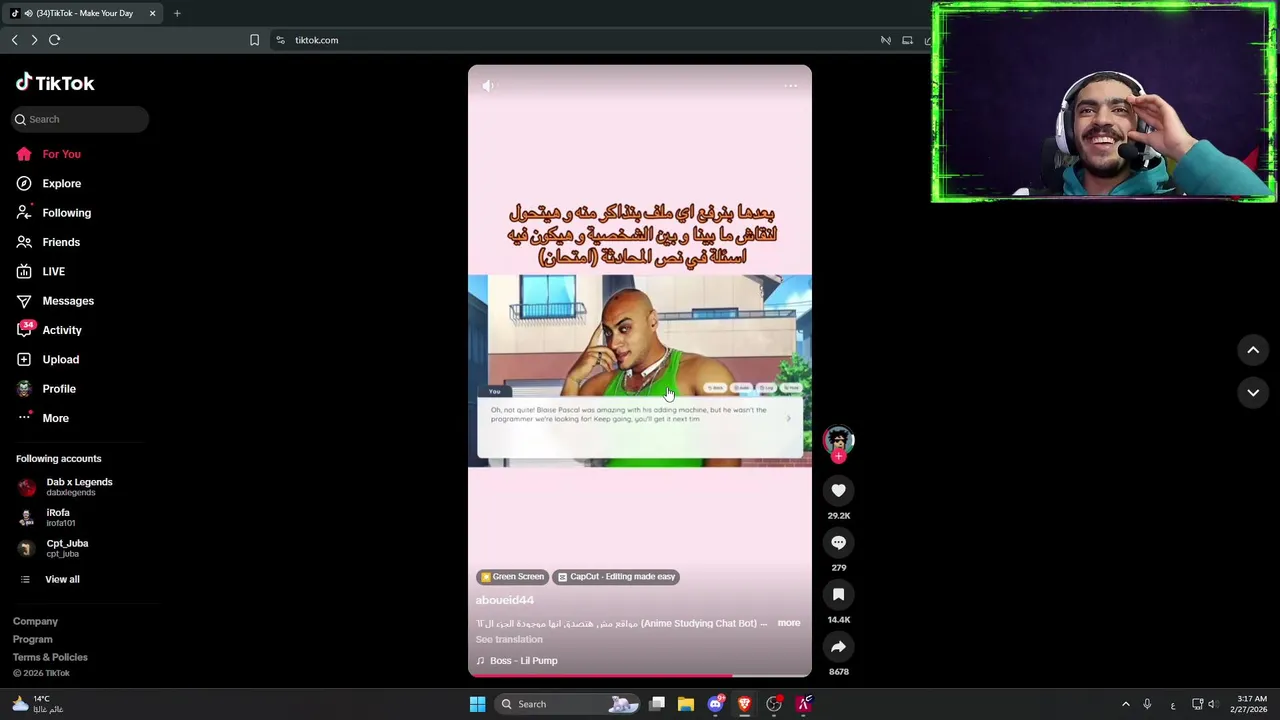
Task: Go to the Following feed
Action: [66, 213]
